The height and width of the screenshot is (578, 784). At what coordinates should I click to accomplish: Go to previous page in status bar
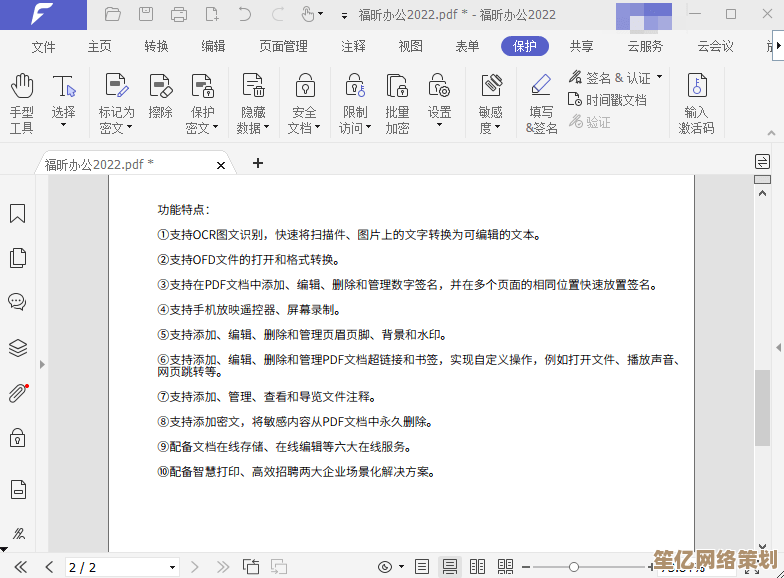click(x=48, y=567)
